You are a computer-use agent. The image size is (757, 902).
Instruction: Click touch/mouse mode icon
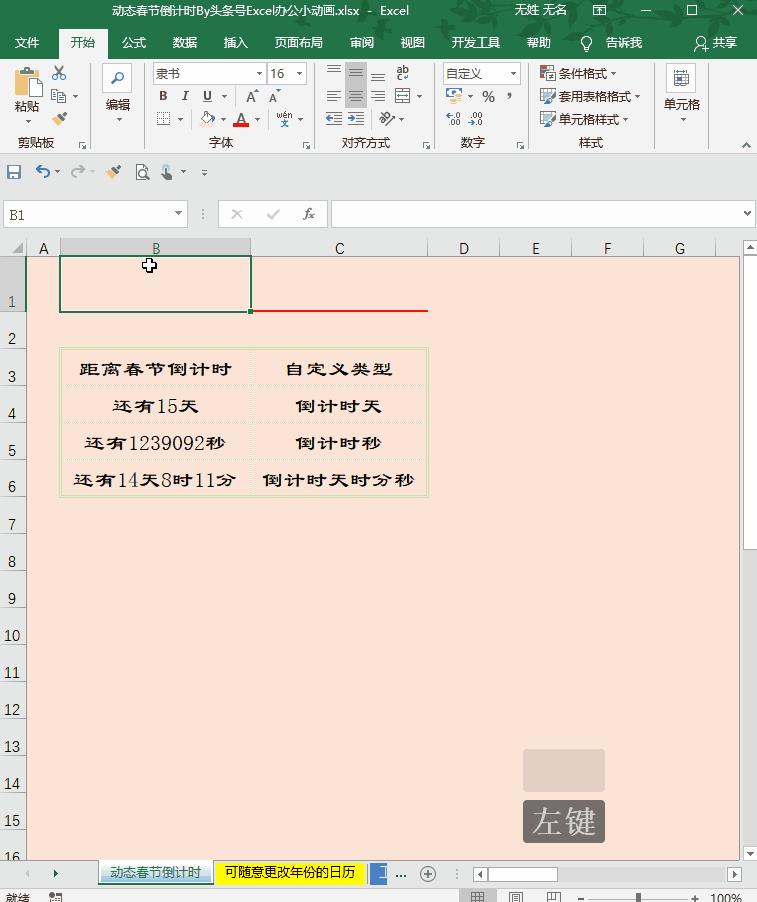[x=167, y=171]
